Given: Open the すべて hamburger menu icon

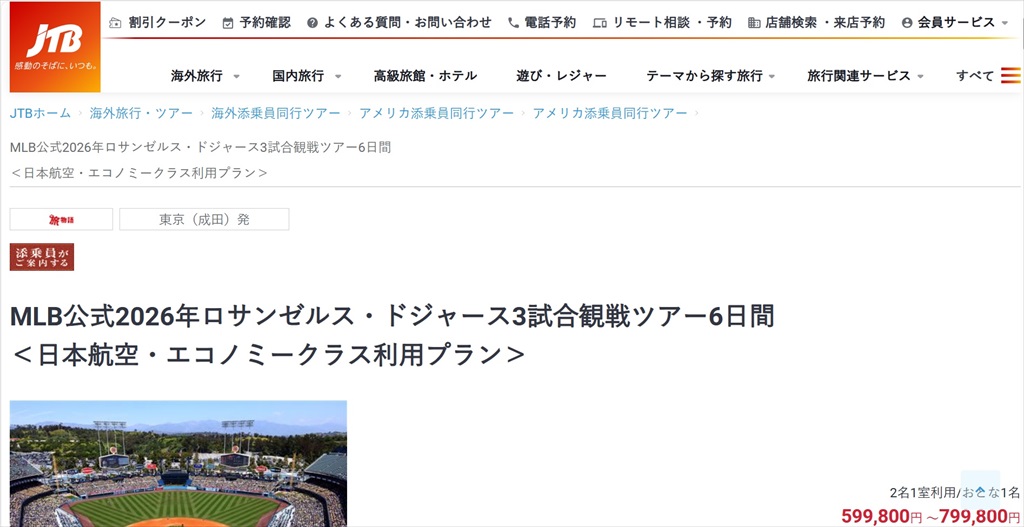Looking at the screenshot, I should 1010,76.
